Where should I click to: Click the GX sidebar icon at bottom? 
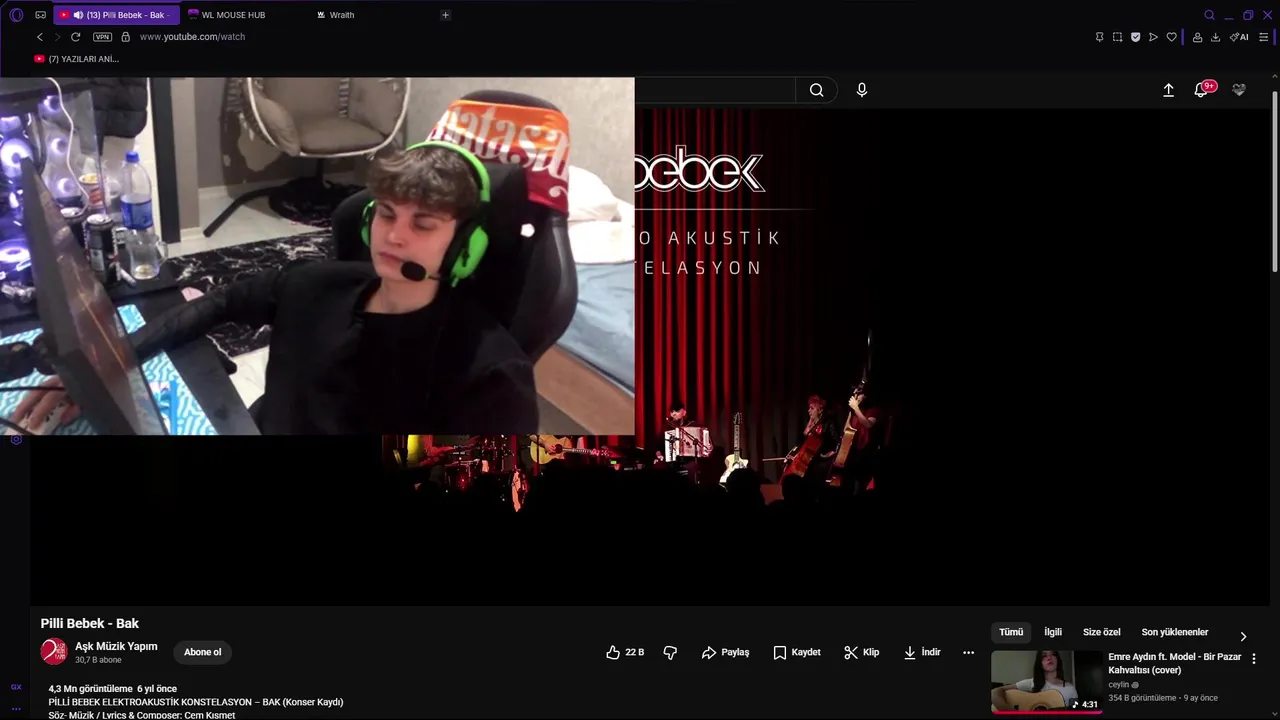click(16, 687)
